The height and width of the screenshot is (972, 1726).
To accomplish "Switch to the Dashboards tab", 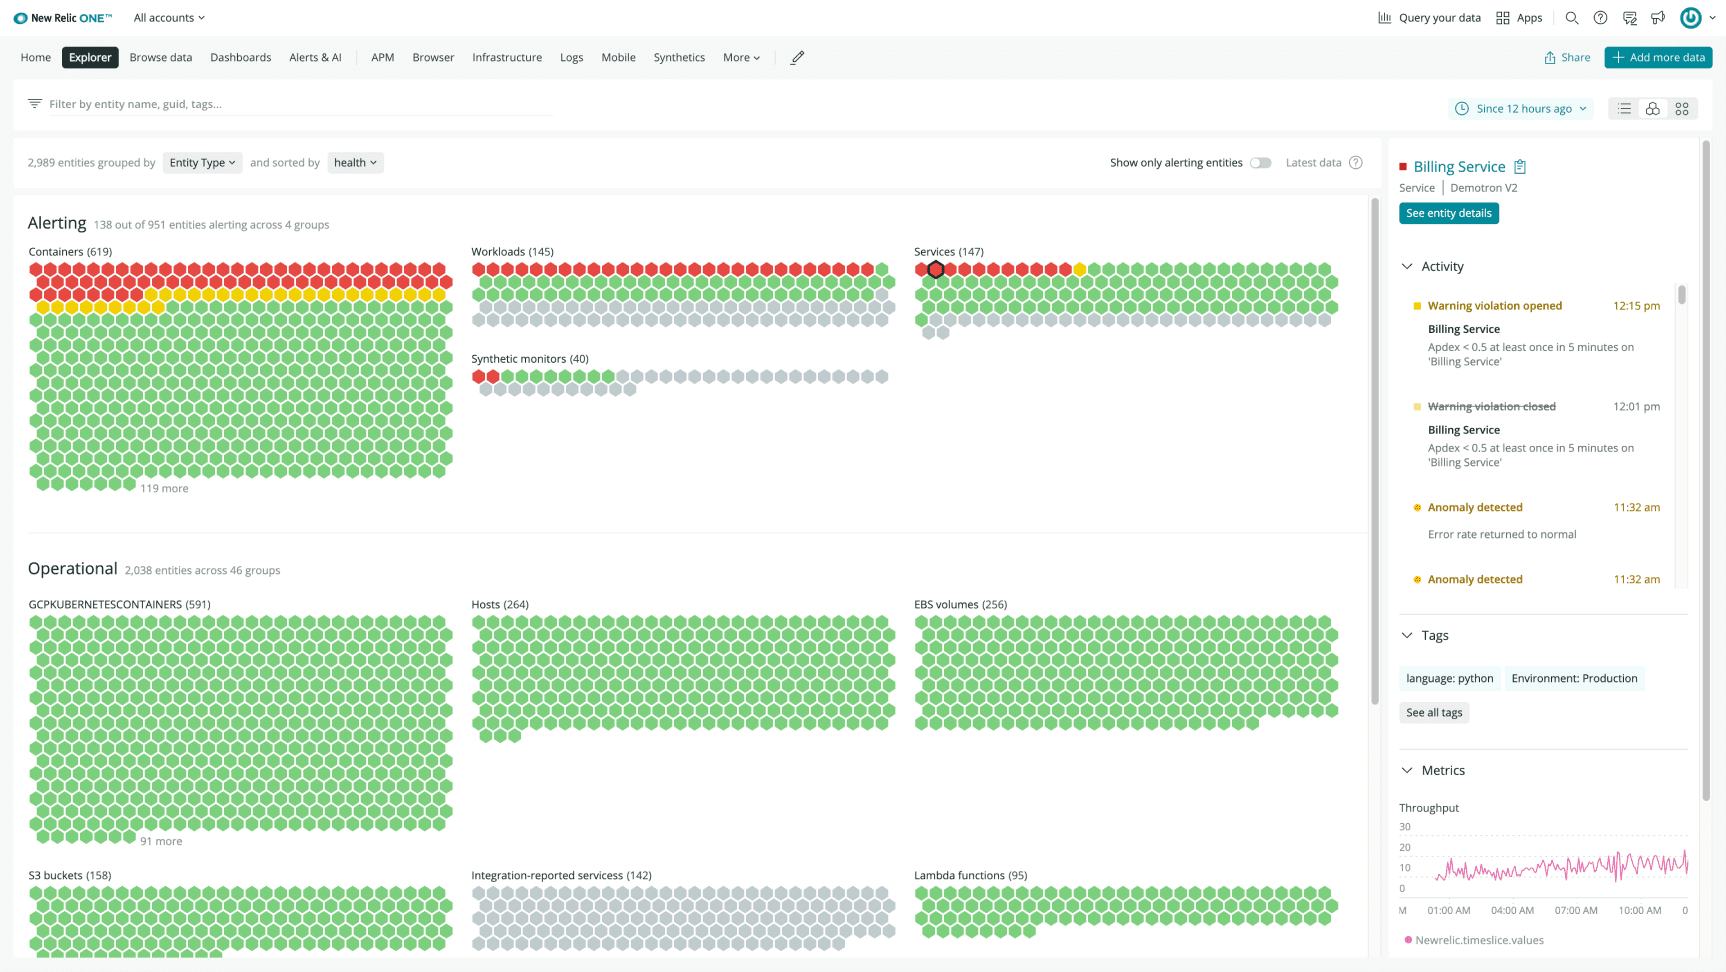I will [x=240, y=57].
